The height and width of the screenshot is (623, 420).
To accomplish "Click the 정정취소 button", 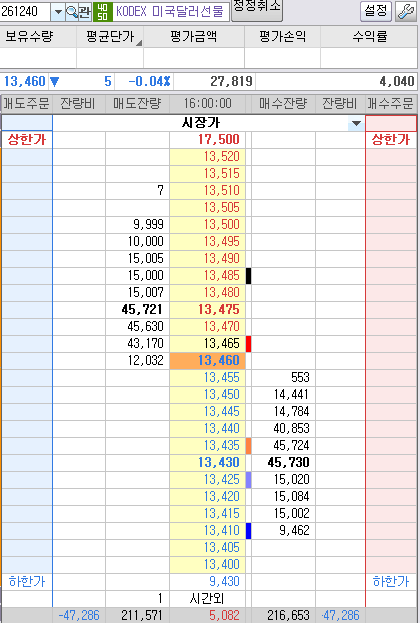I will click(257, 9).
